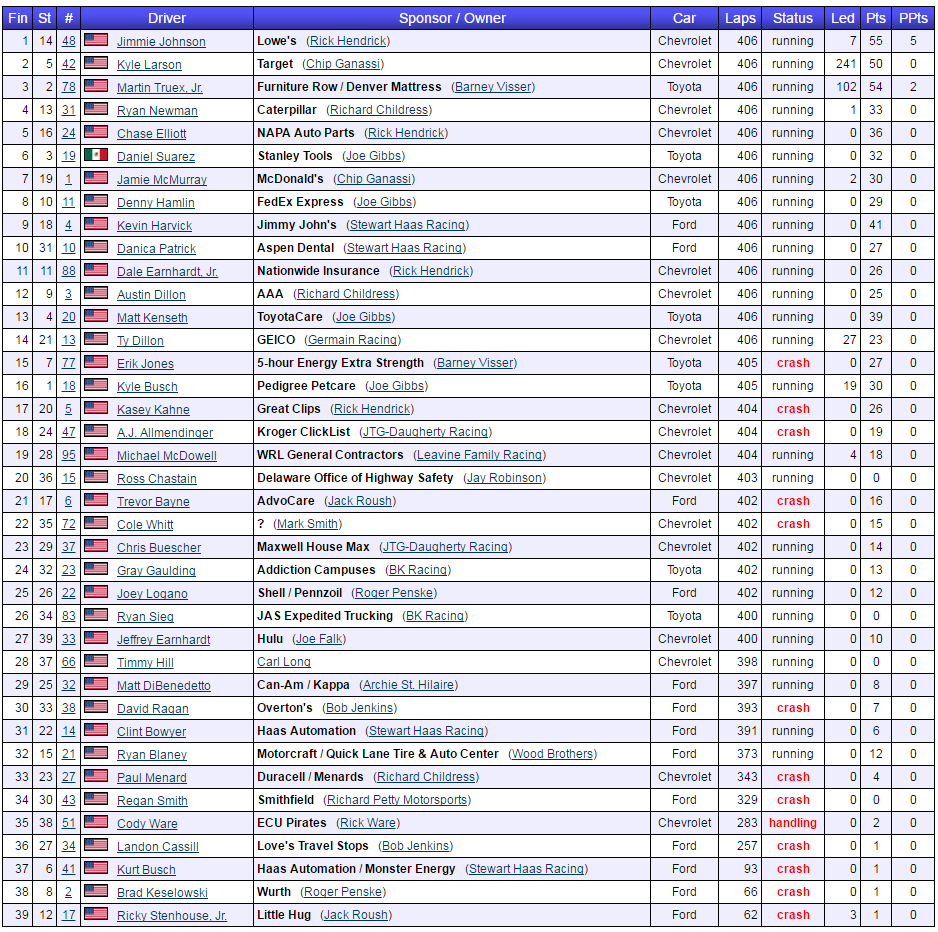
Task: Click the Status column header
Action: pyautogui.click(x=793, y=18)
